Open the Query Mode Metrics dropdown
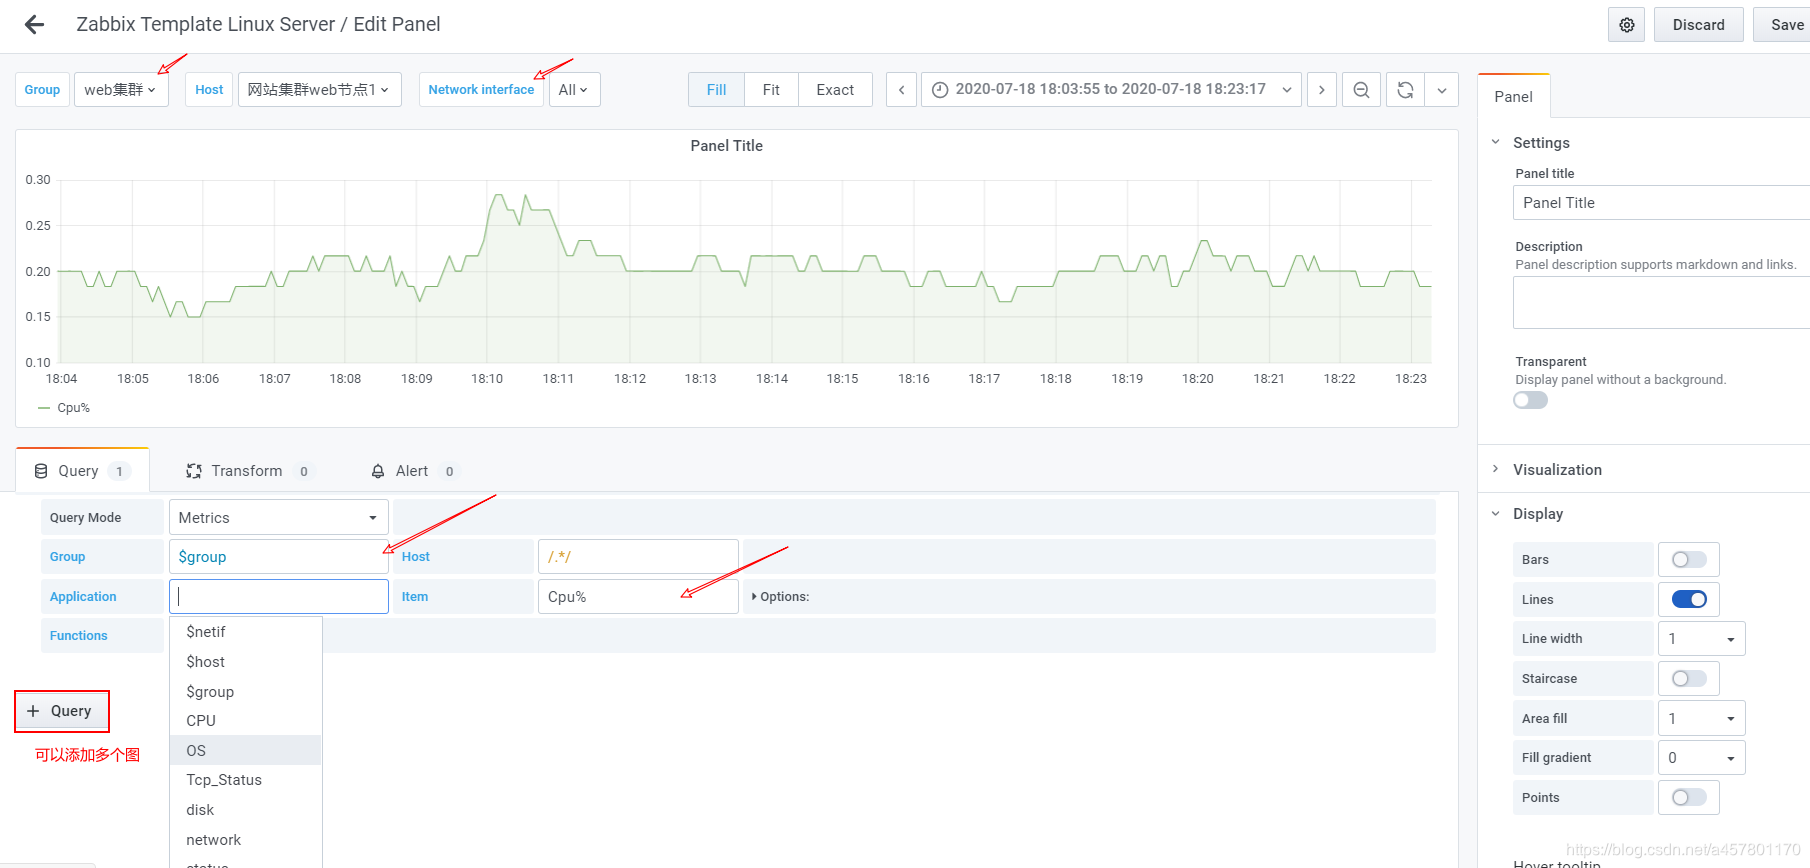 point(279,517)
